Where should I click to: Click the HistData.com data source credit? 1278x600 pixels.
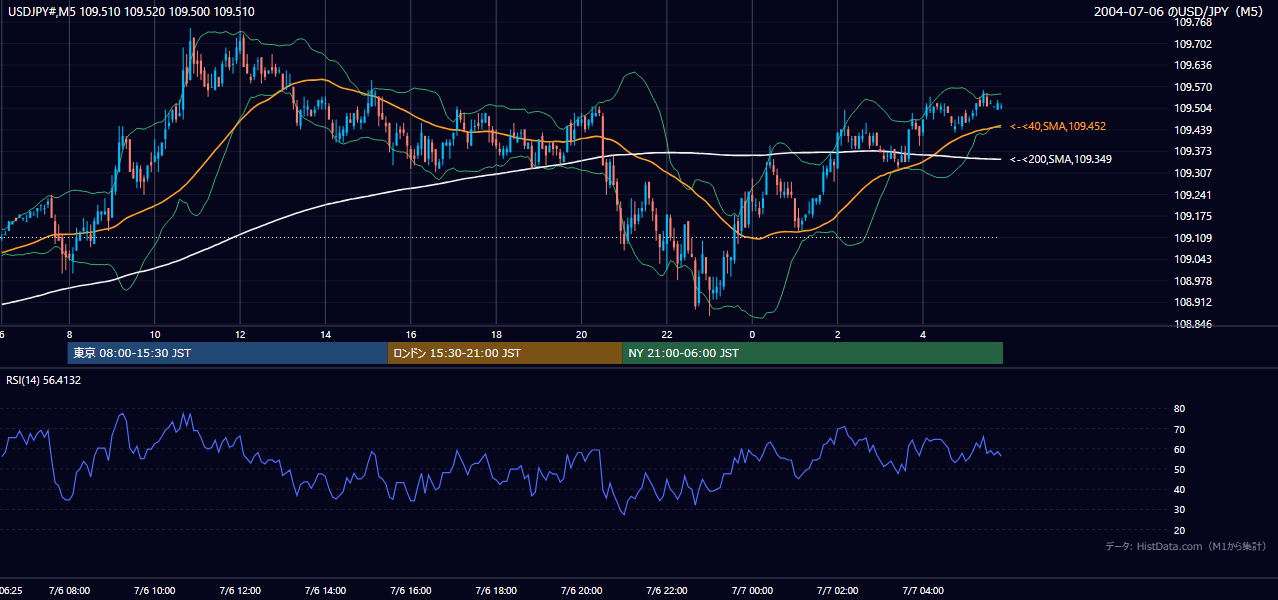(1186, 546)
